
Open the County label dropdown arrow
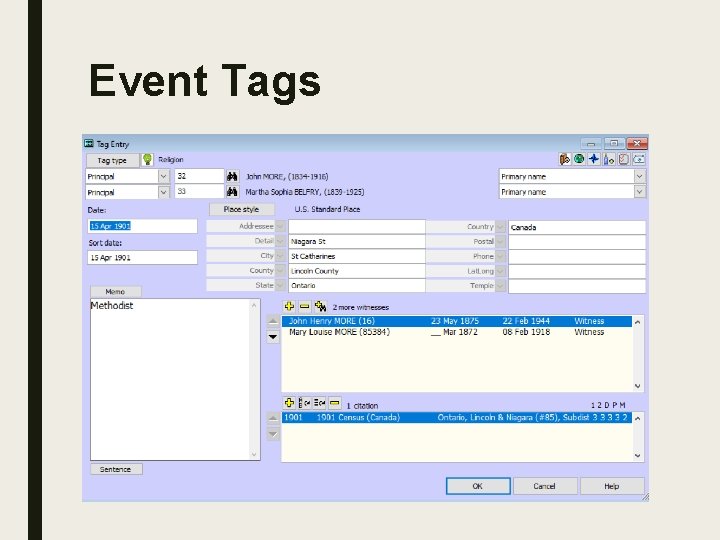pyautogui.click(x=280, y=270)
